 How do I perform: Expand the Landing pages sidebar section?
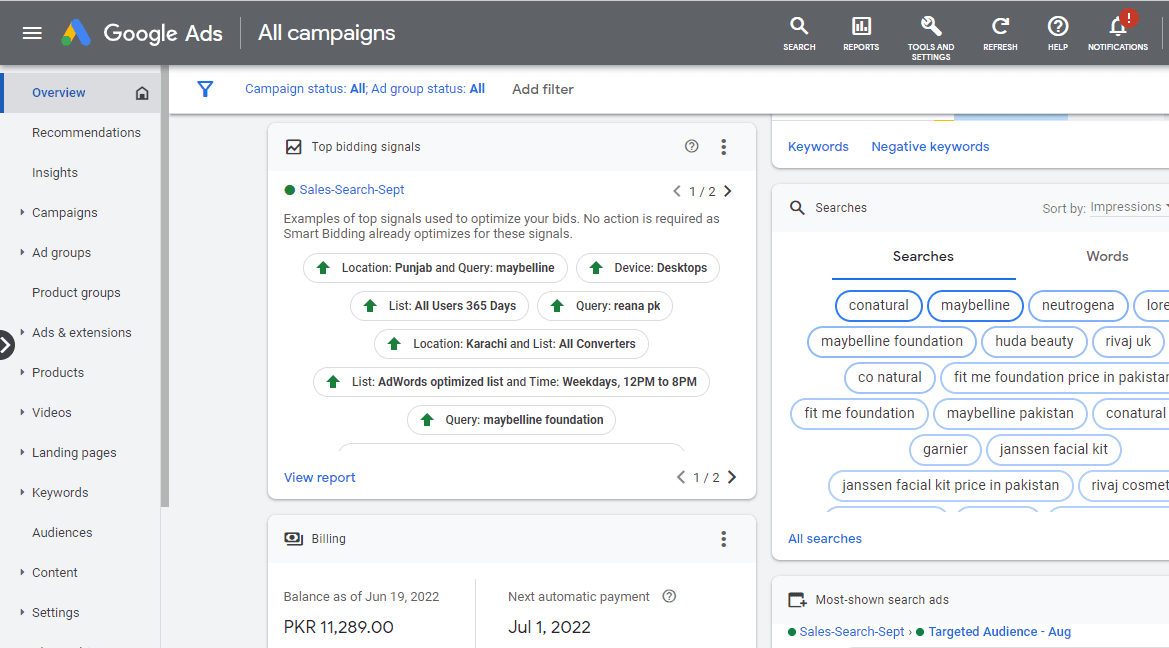[22, 452]
